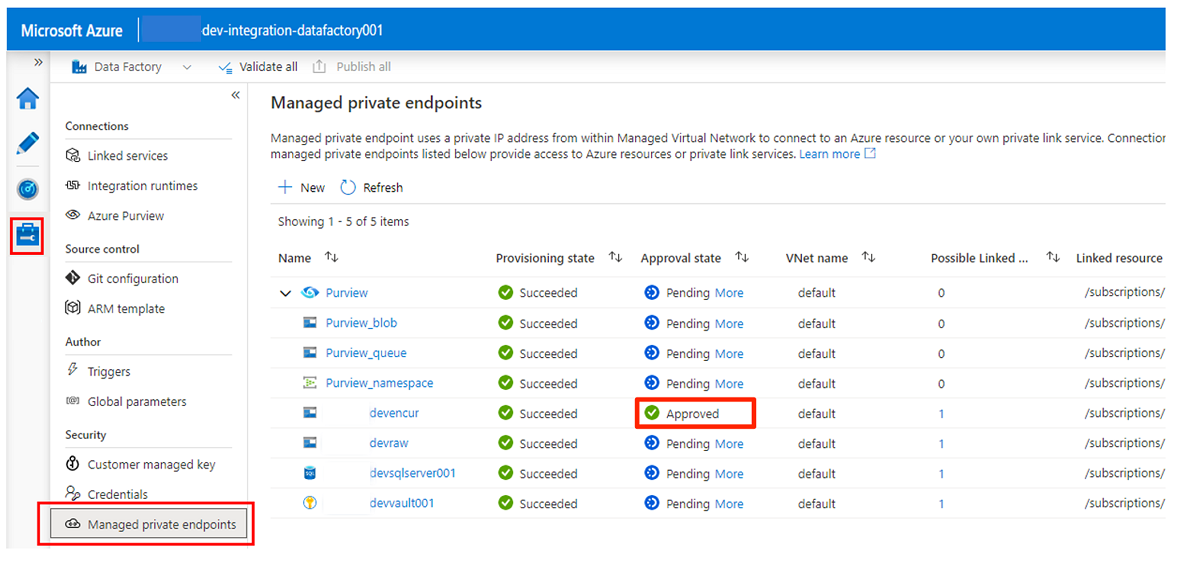The image size is (1200, 581).
Task: Click More in devraw row
Action: coord(729,444)
